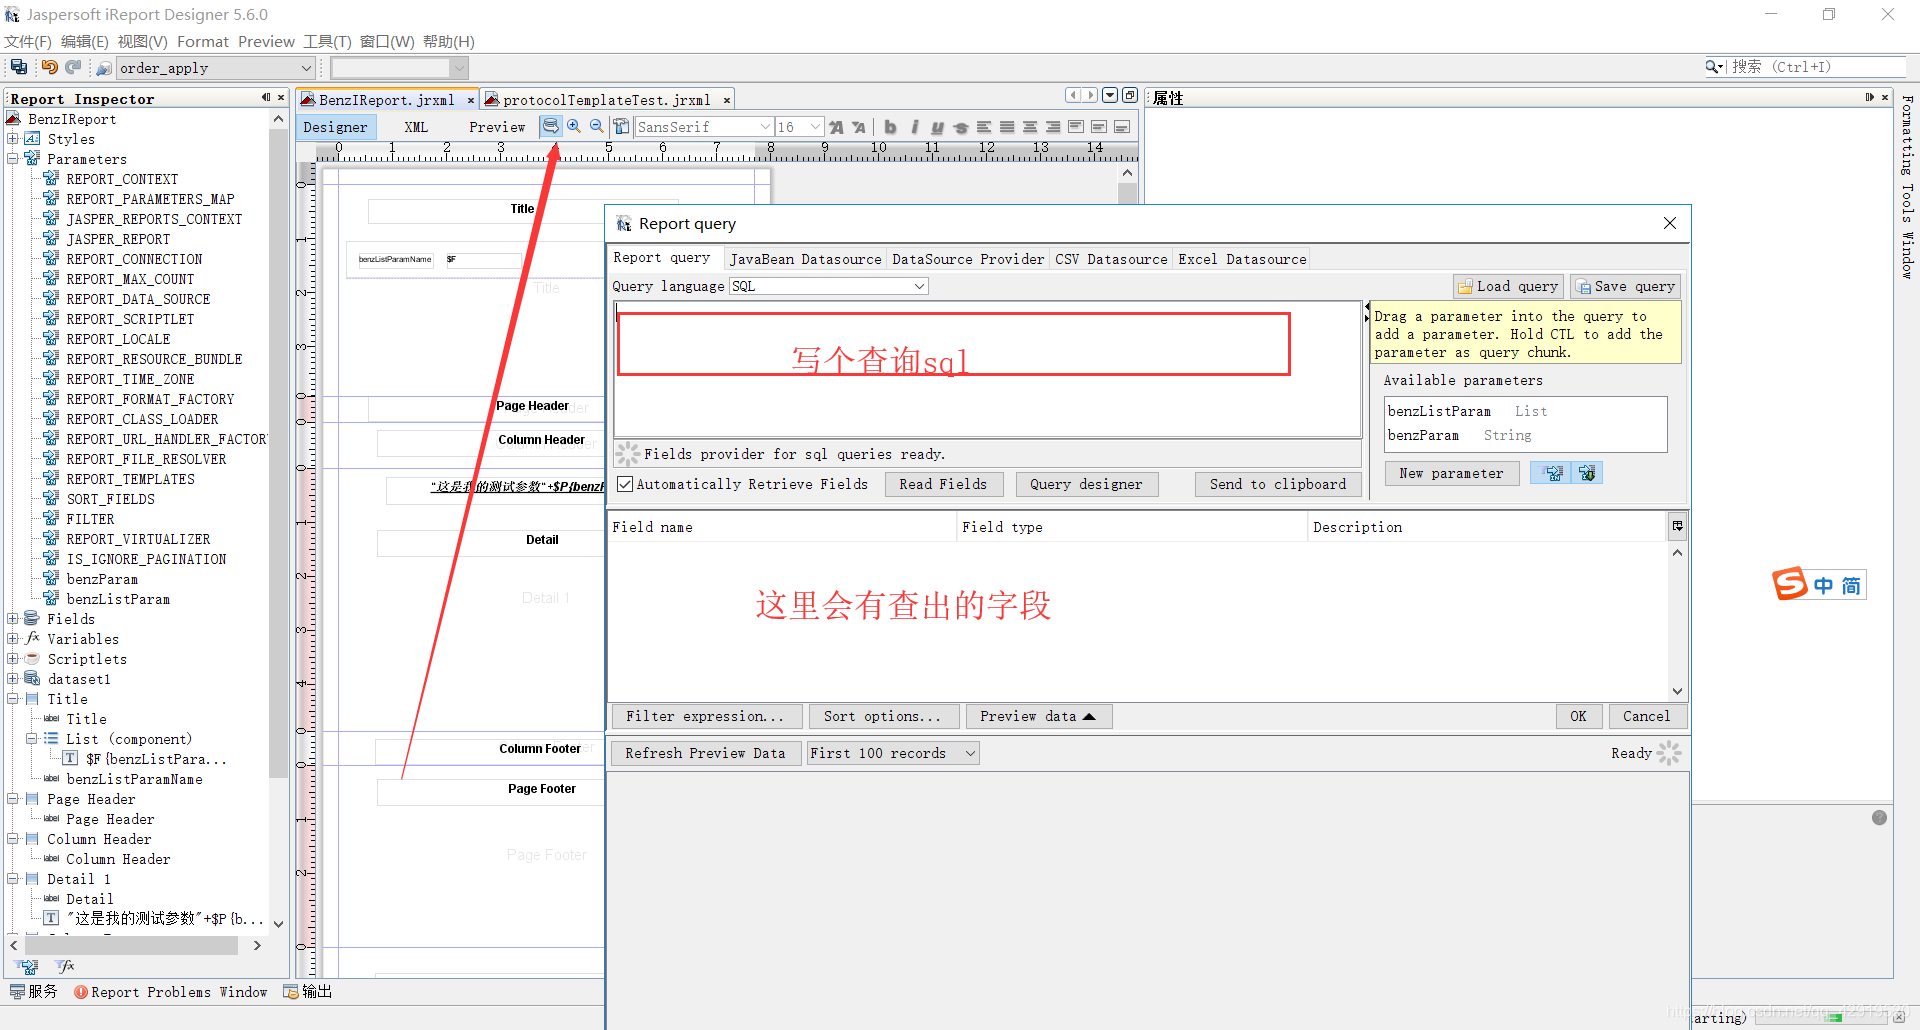The height and width of the screenshot is (1030, 1920).
Task: Click the Align top icon
Action: click(1076, 127)
